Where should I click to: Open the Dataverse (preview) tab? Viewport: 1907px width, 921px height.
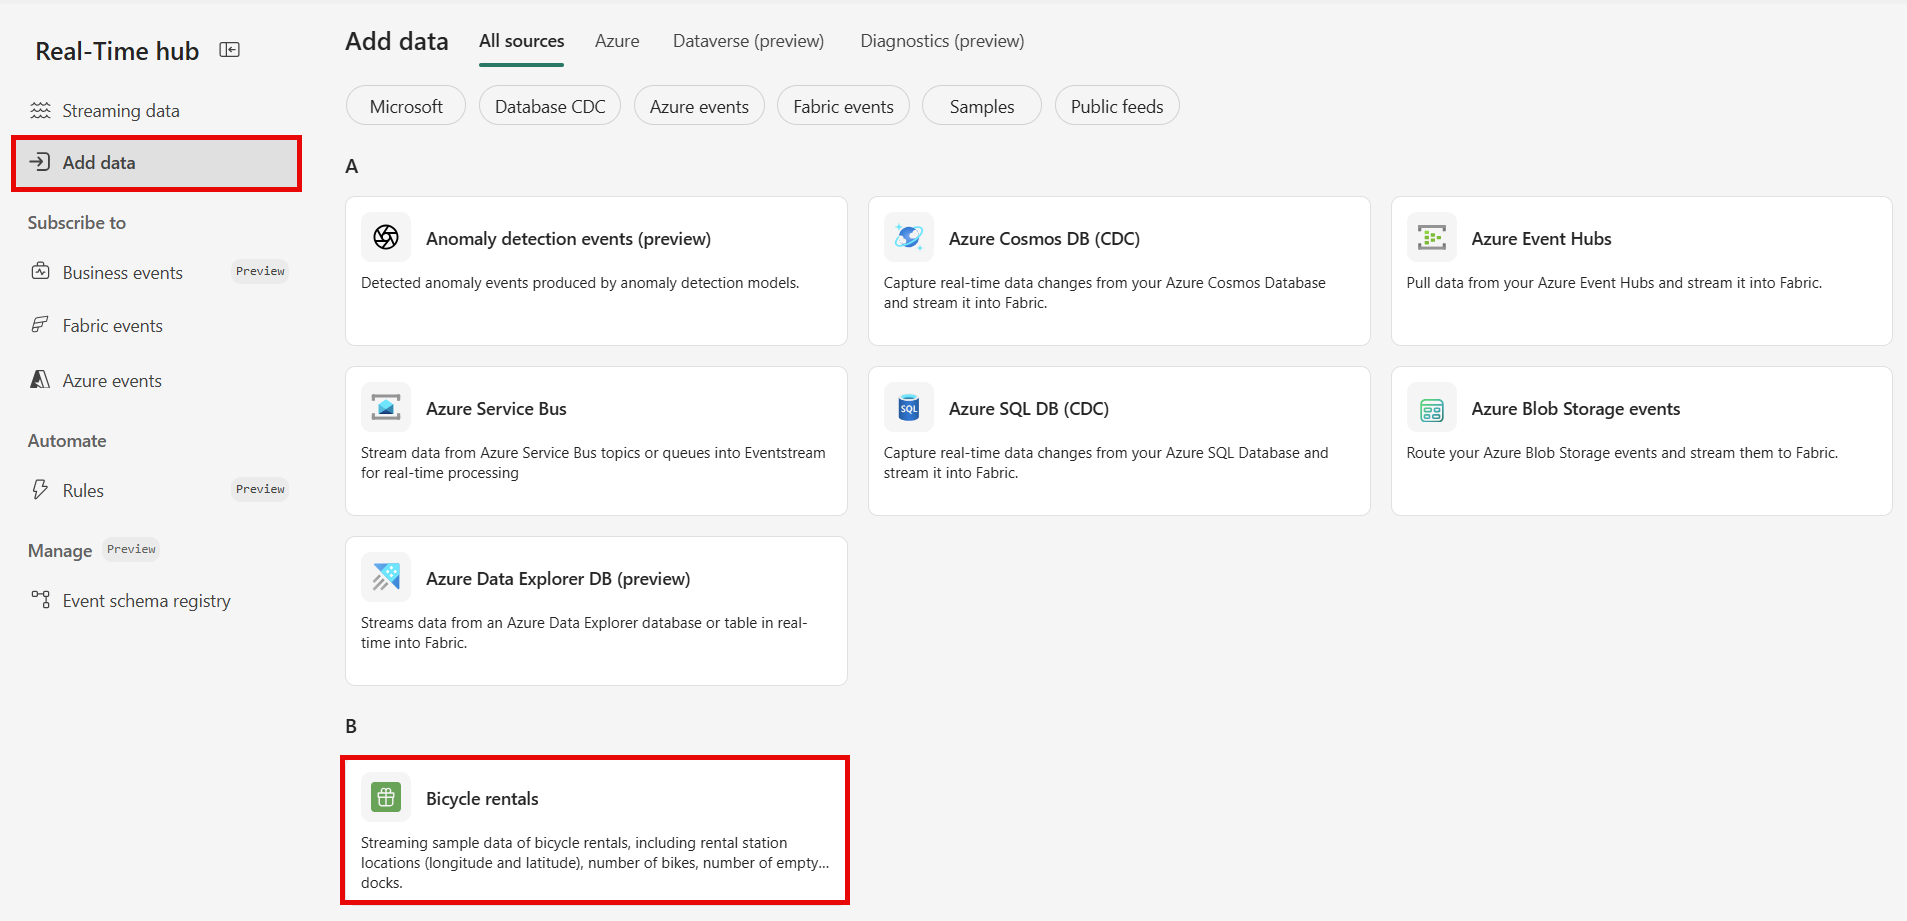748,41
